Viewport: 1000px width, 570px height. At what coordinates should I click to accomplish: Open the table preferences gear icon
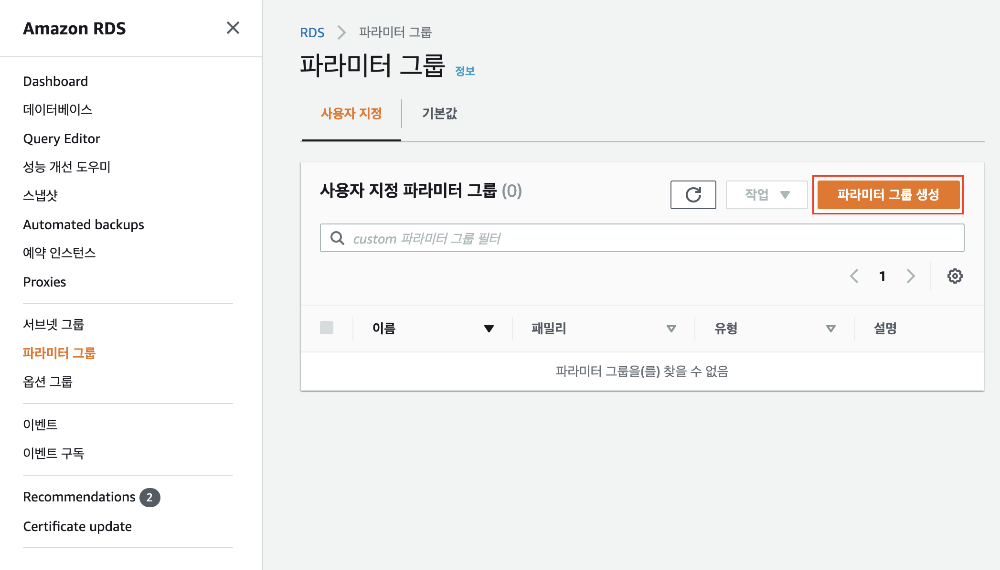pyautogui.click(x=955, y=276)
